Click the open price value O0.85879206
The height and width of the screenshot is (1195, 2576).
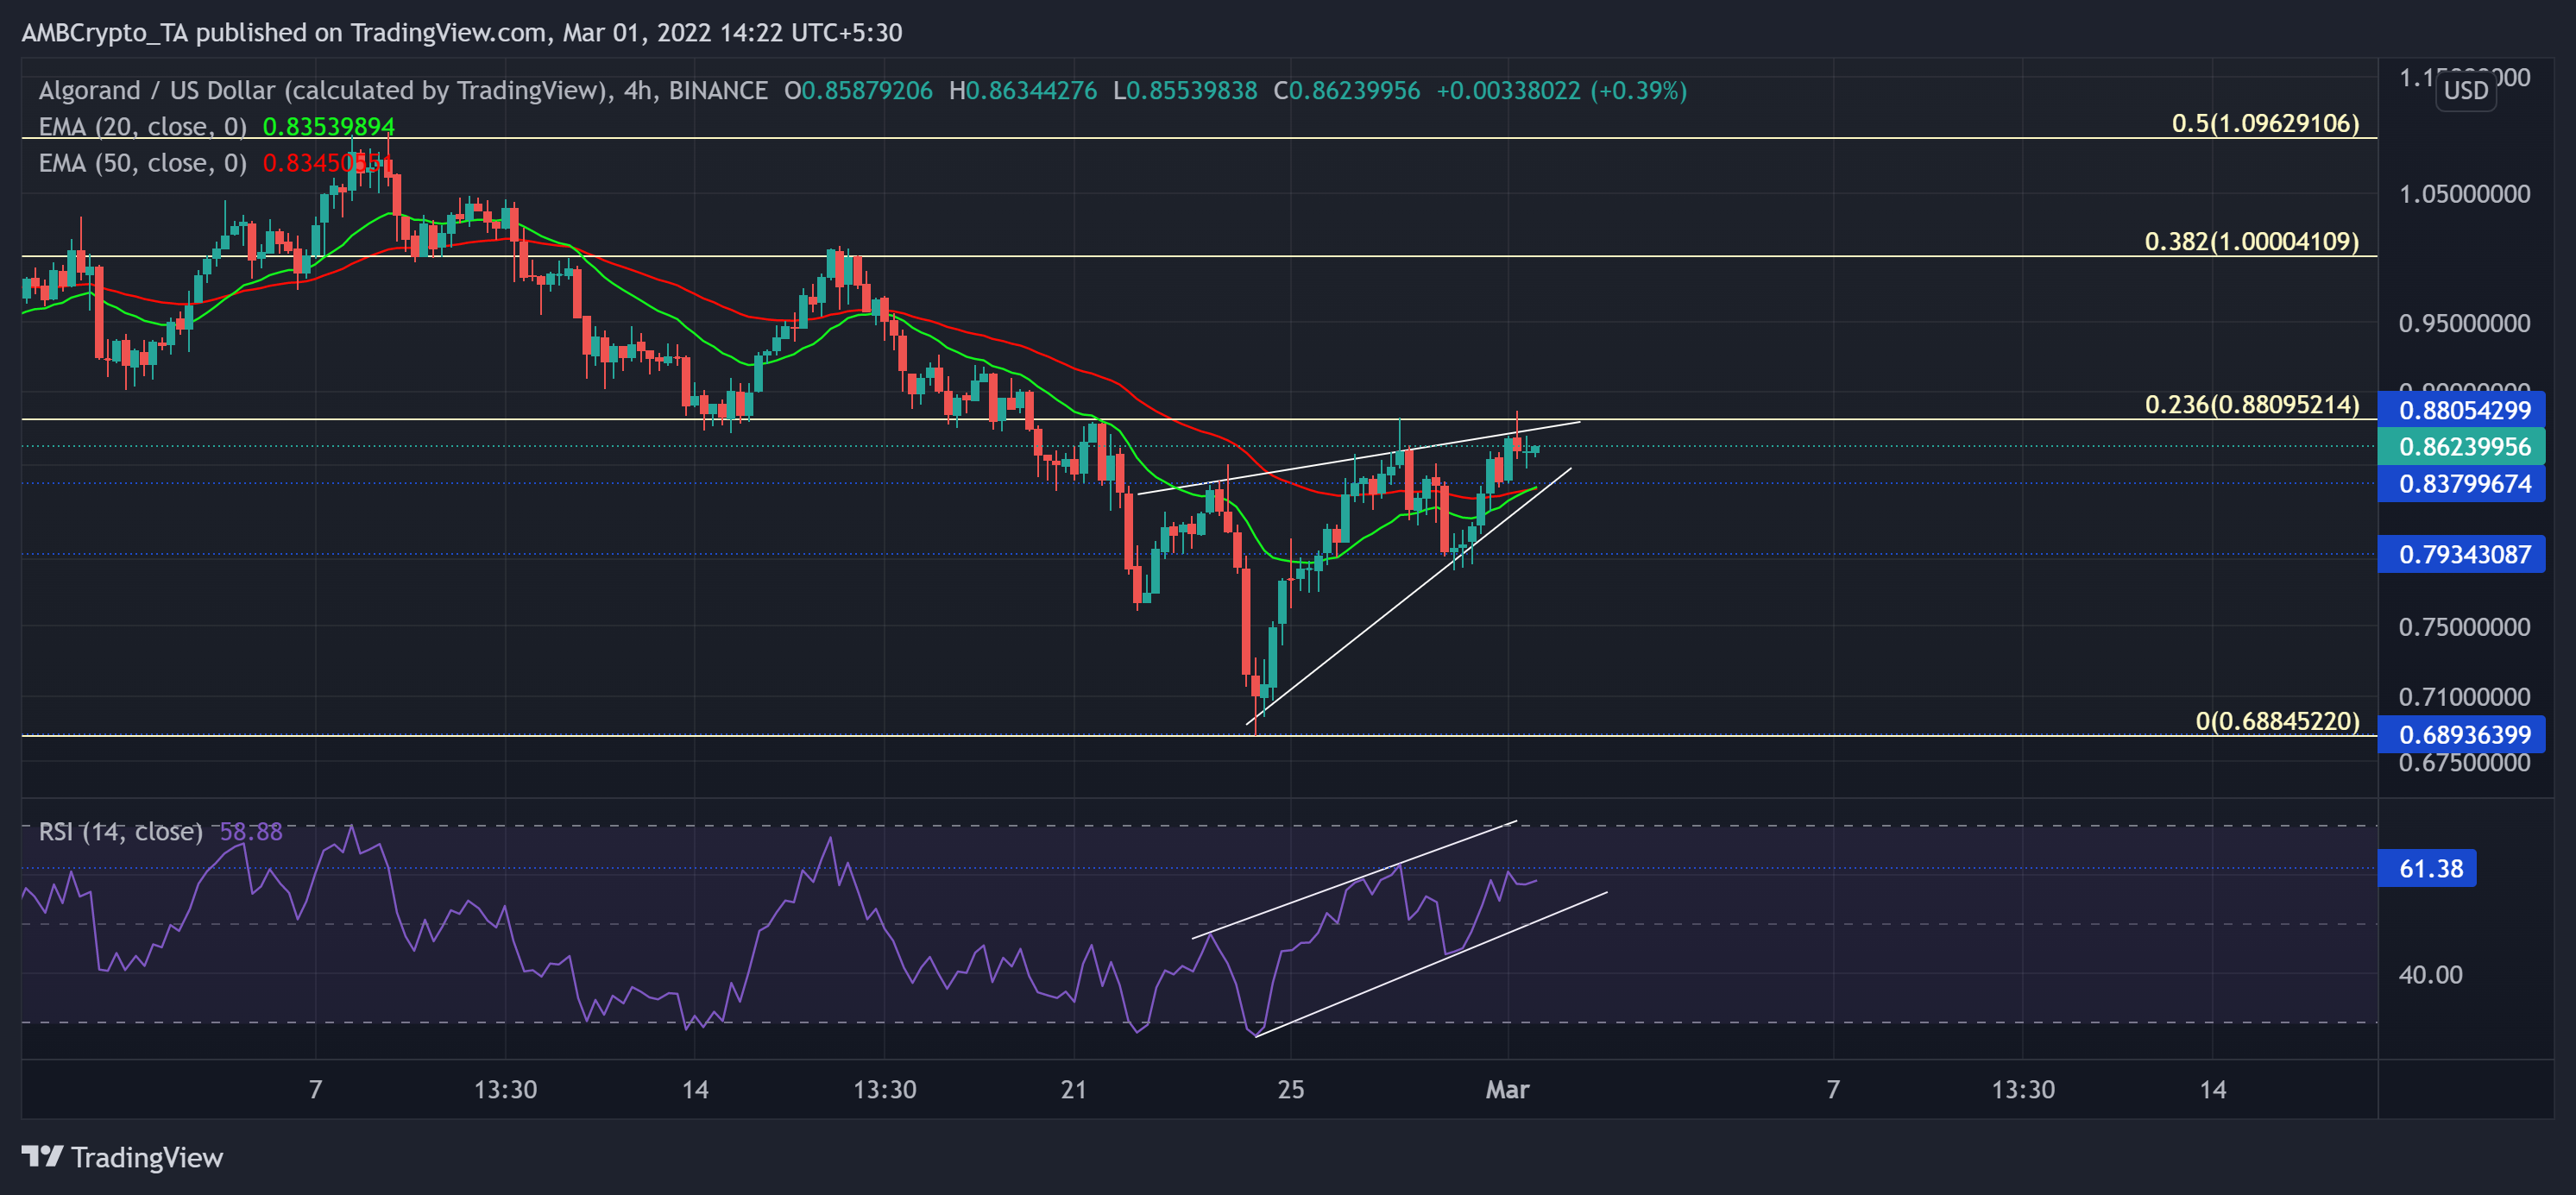click(858, 91)
